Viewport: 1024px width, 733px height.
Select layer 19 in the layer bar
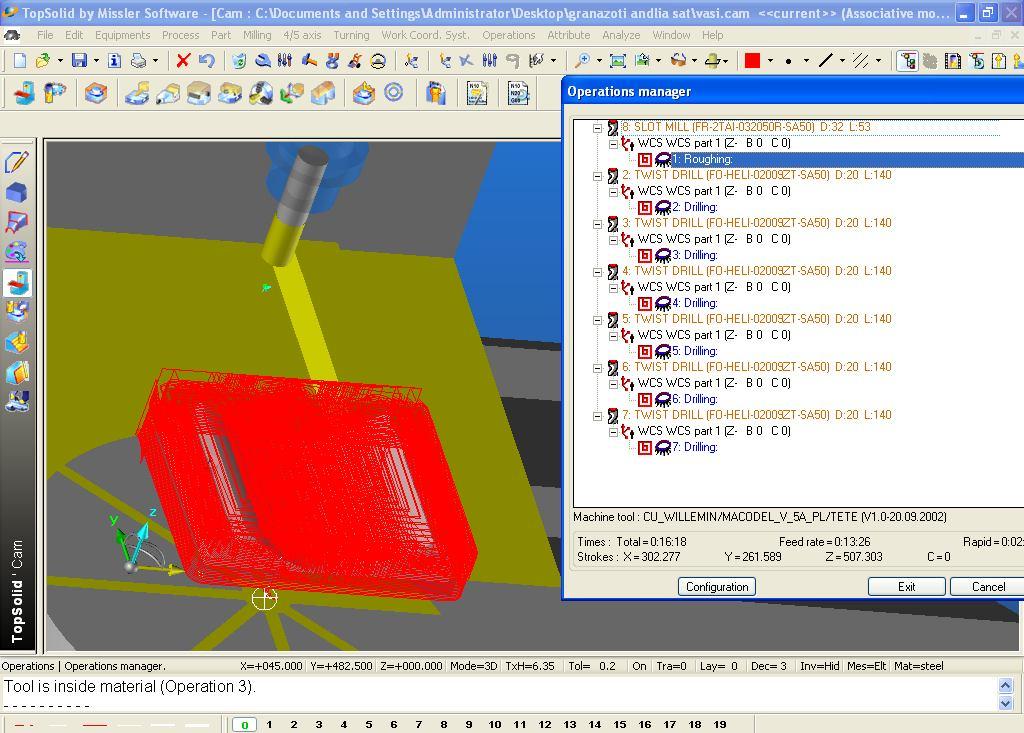720,725
